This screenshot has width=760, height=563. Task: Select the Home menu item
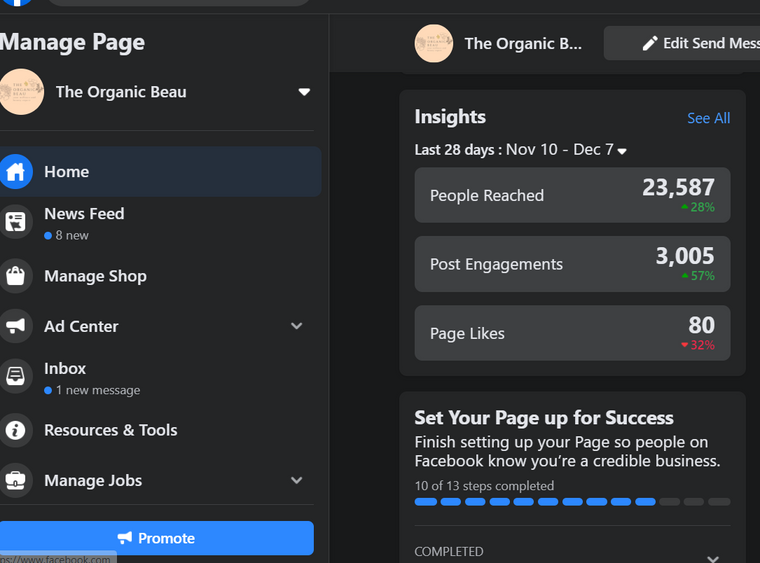click(x=160, y=172)
